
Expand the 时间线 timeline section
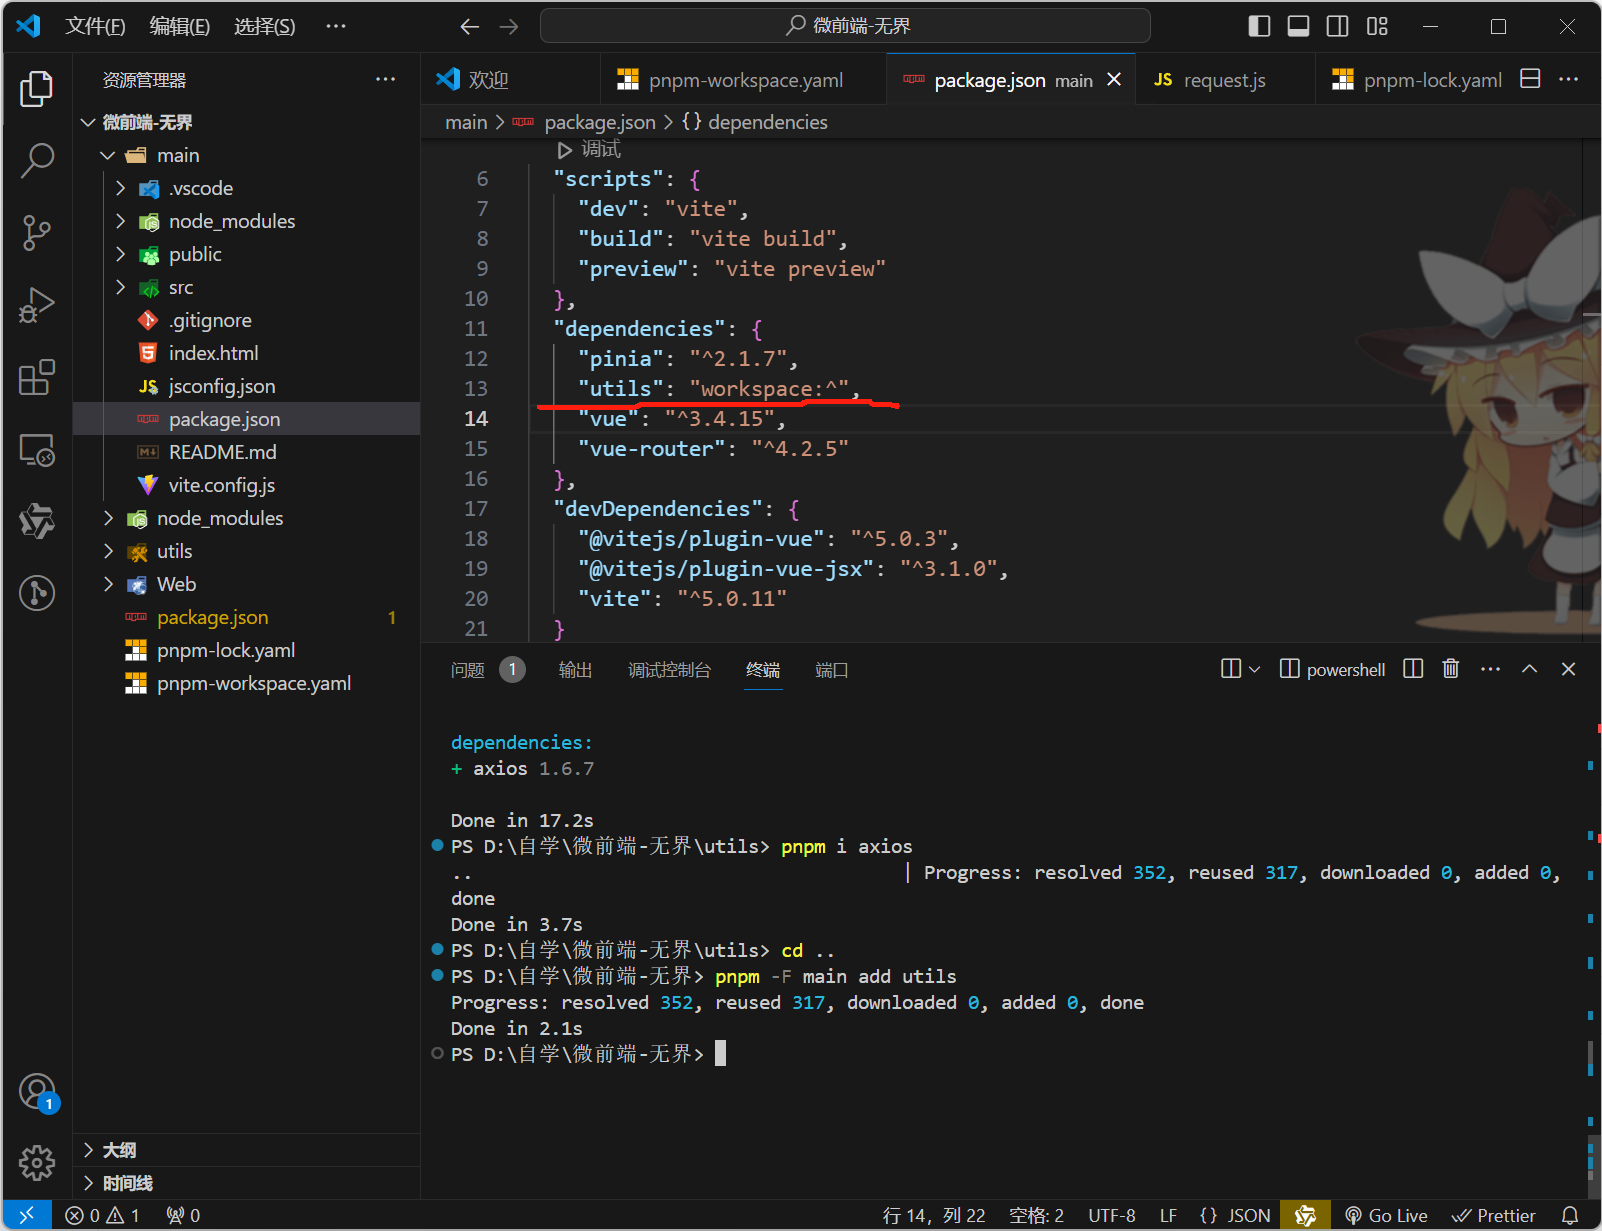click(x=247, y=1183)
